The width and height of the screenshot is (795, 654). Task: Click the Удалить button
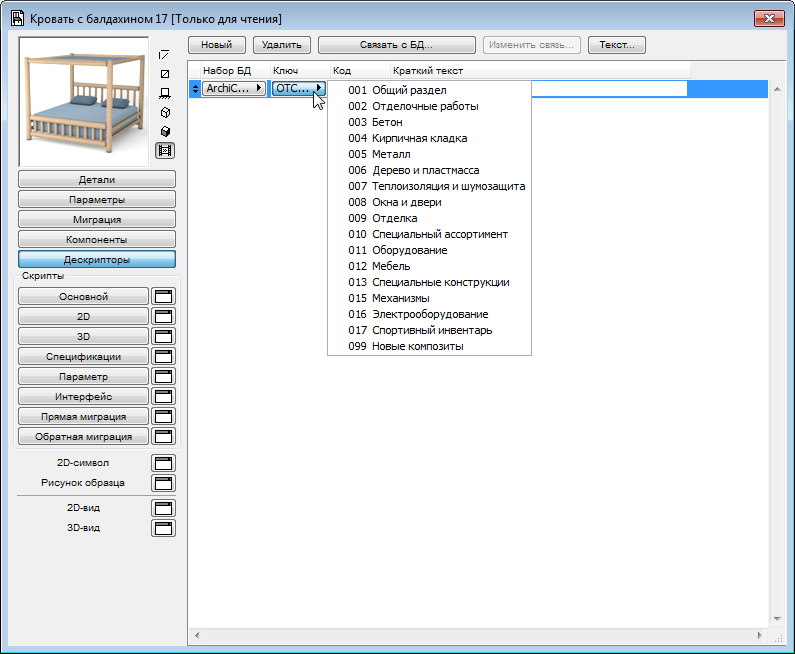click(x=281, y=45)
